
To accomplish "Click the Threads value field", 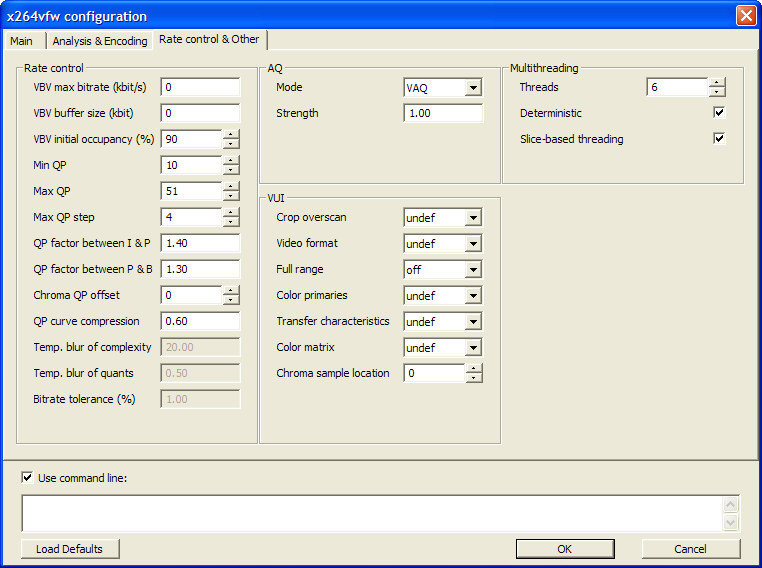I will [x=677, y=87].
